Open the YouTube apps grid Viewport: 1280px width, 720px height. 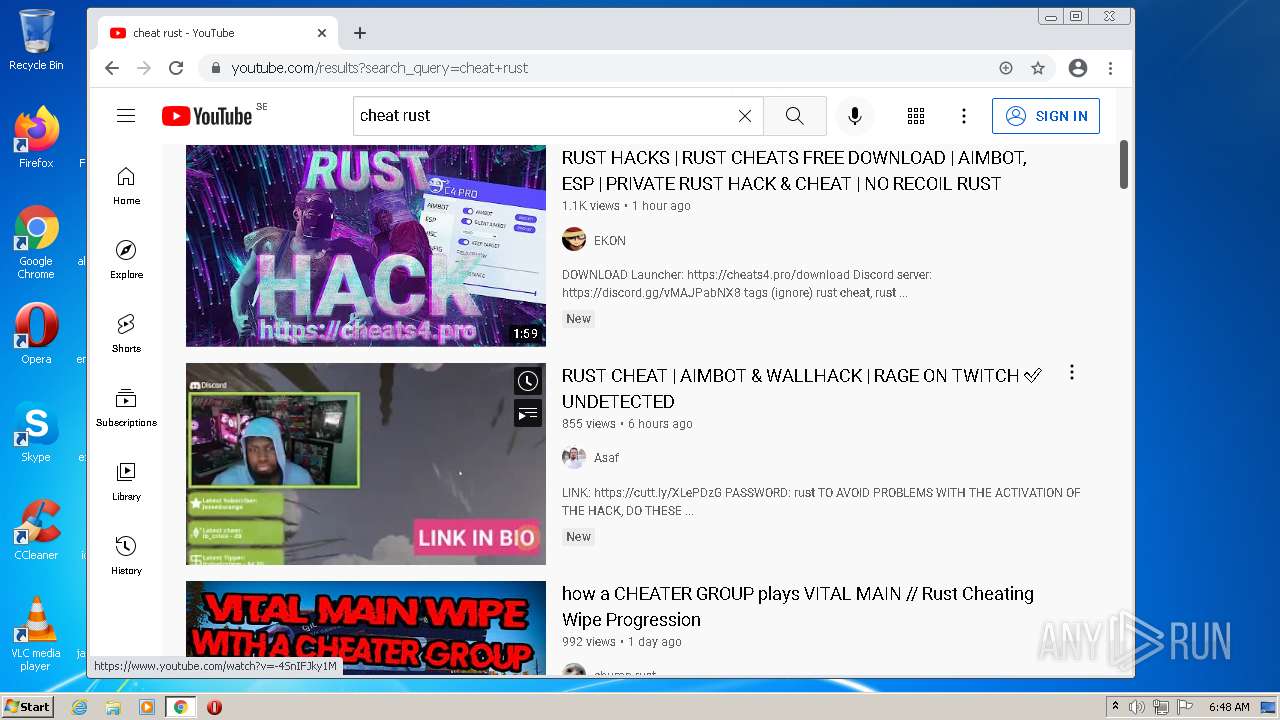tap(916, 116)
